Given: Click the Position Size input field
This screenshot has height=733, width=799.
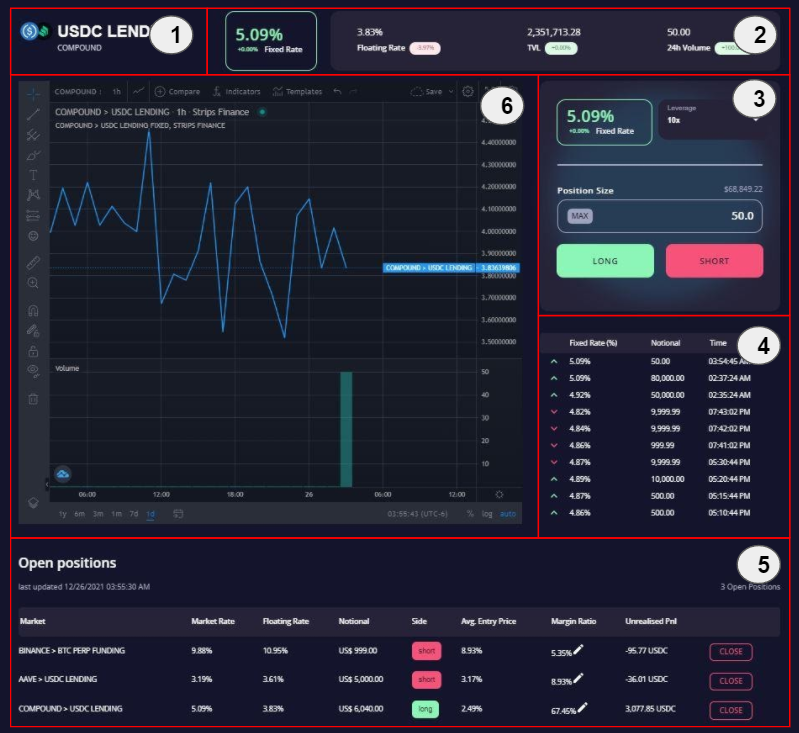Looking at the screenshot, I should click(x=660, y=216).
